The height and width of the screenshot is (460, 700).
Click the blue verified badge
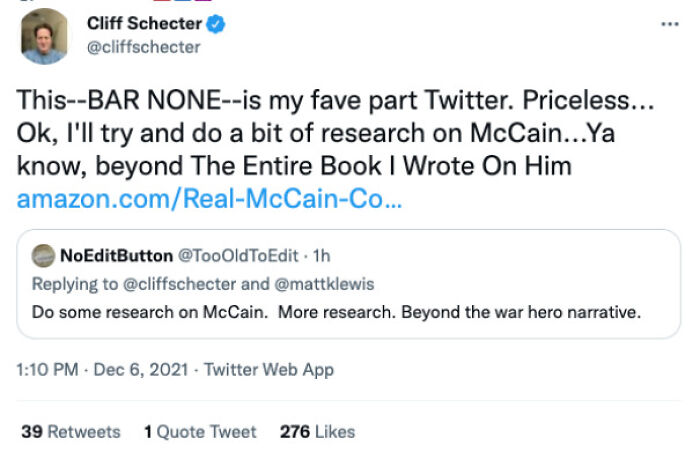217,24
